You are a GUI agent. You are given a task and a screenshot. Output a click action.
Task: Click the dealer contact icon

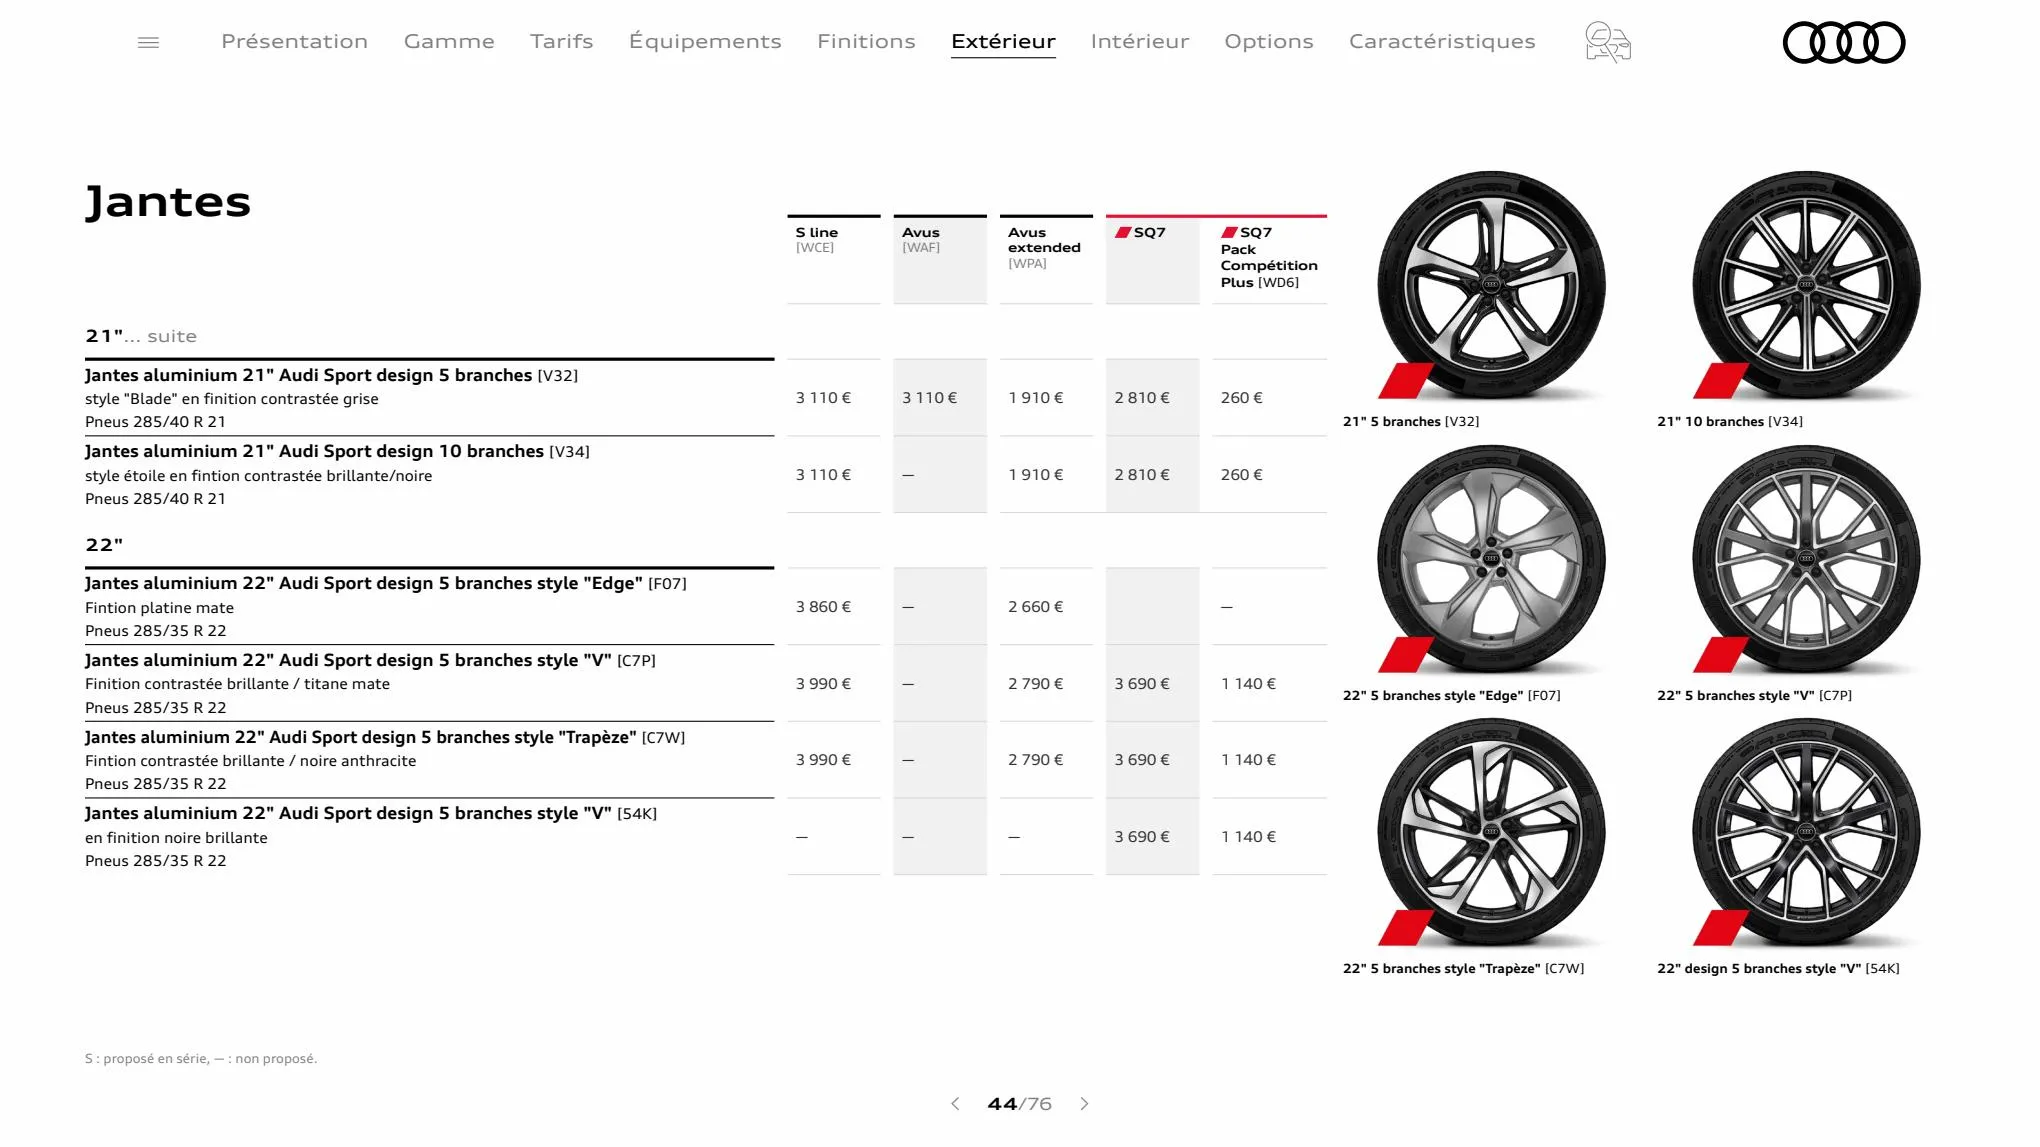pyautogui.click(x=1608, y=42)
